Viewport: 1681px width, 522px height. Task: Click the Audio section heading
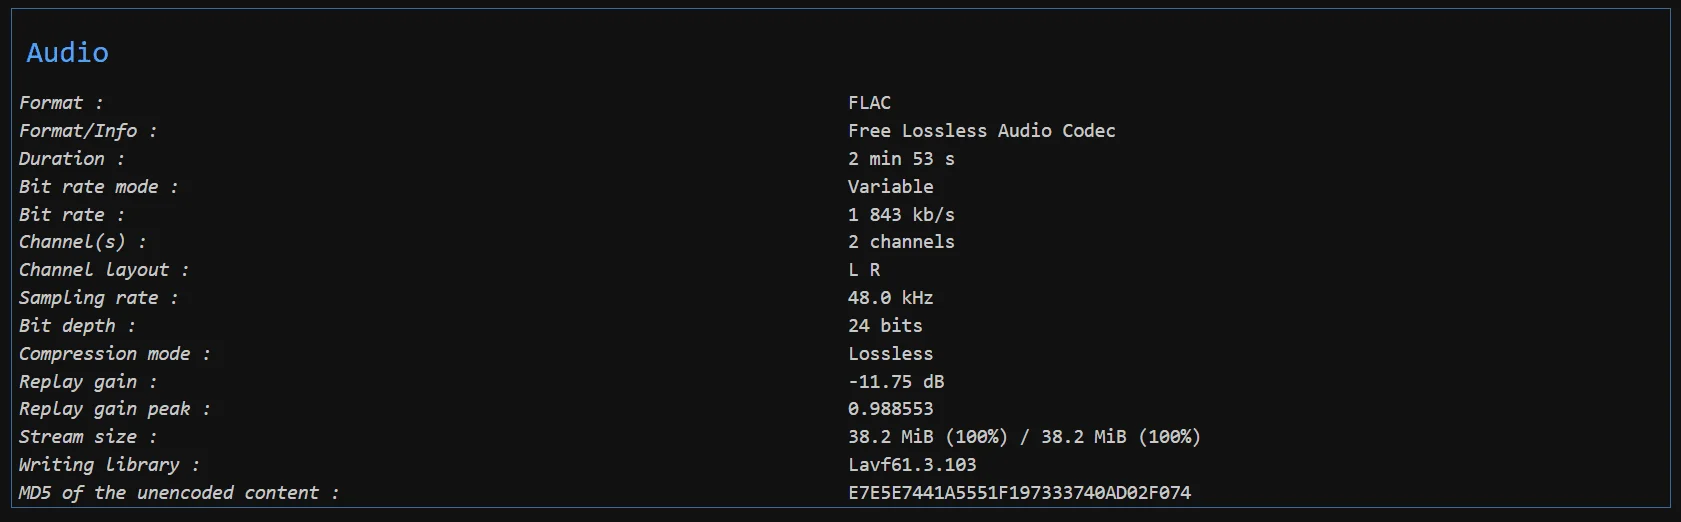click(67, 53)
